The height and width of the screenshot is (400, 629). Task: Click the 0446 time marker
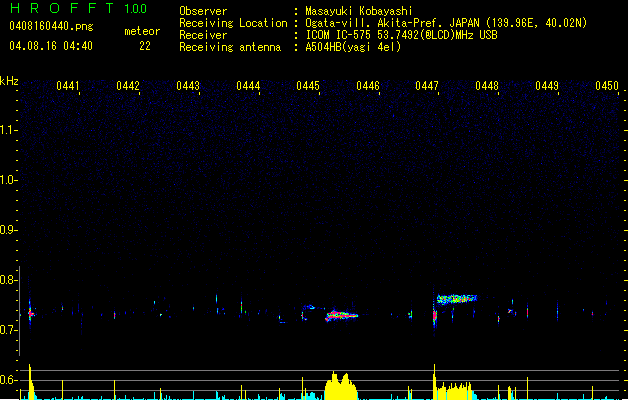point(368,86)
